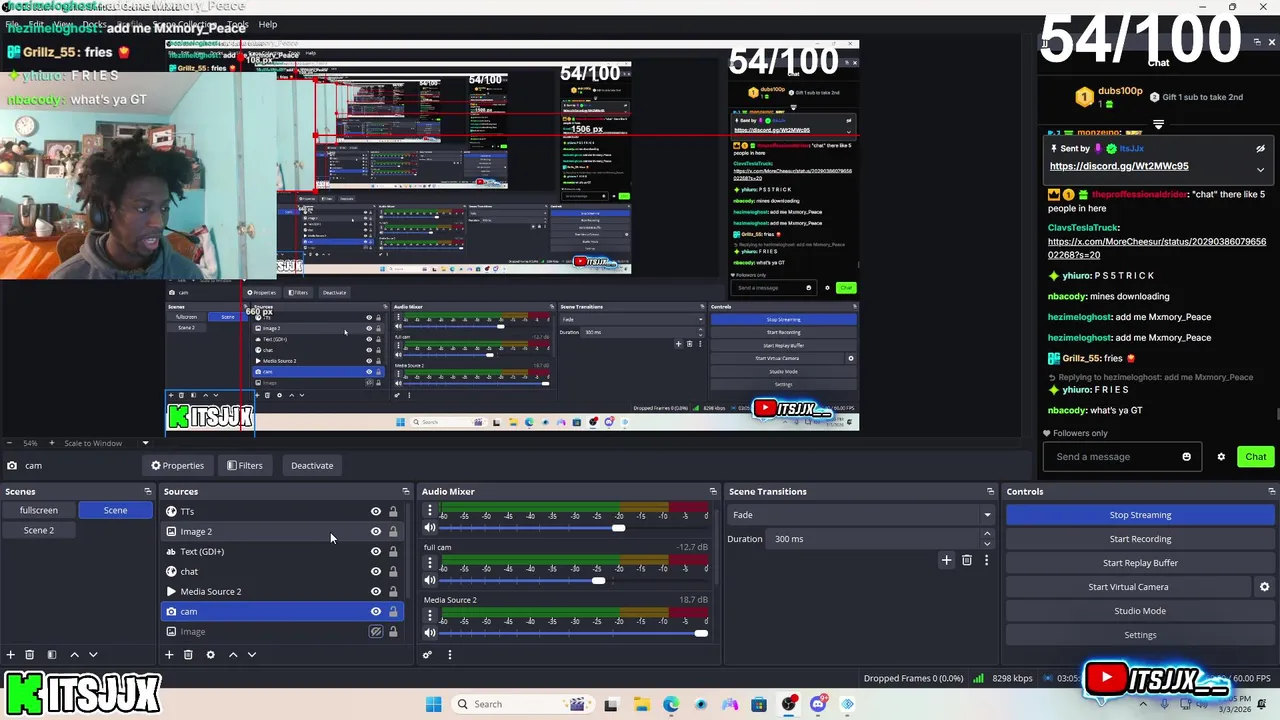
Task: Open scene filters icon in Scenes dock
Action: [51, 655]
